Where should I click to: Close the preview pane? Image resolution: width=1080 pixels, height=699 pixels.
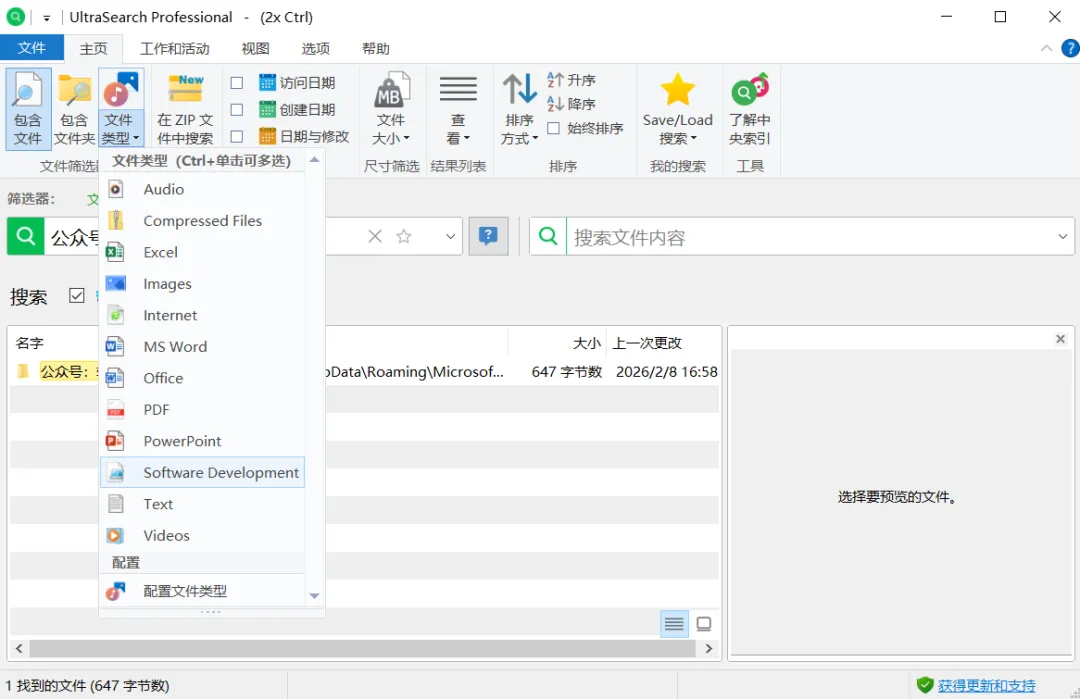(x=1060, y=339)
